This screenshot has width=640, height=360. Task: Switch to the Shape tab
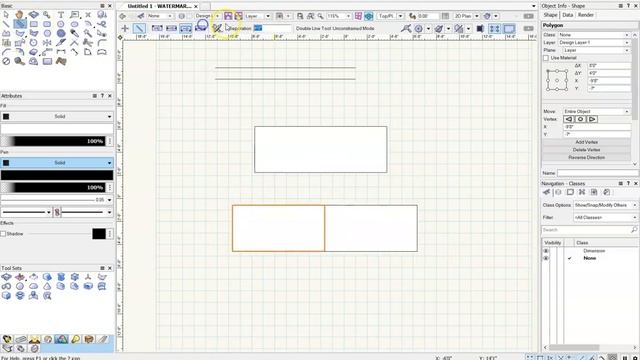[550, 15]
